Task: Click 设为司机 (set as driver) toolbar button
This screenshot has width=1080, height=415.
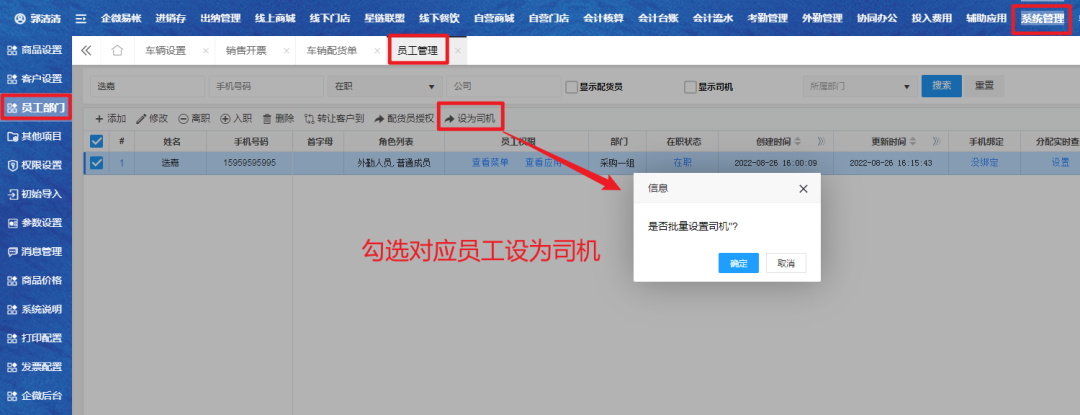Action: pos(470,118)
